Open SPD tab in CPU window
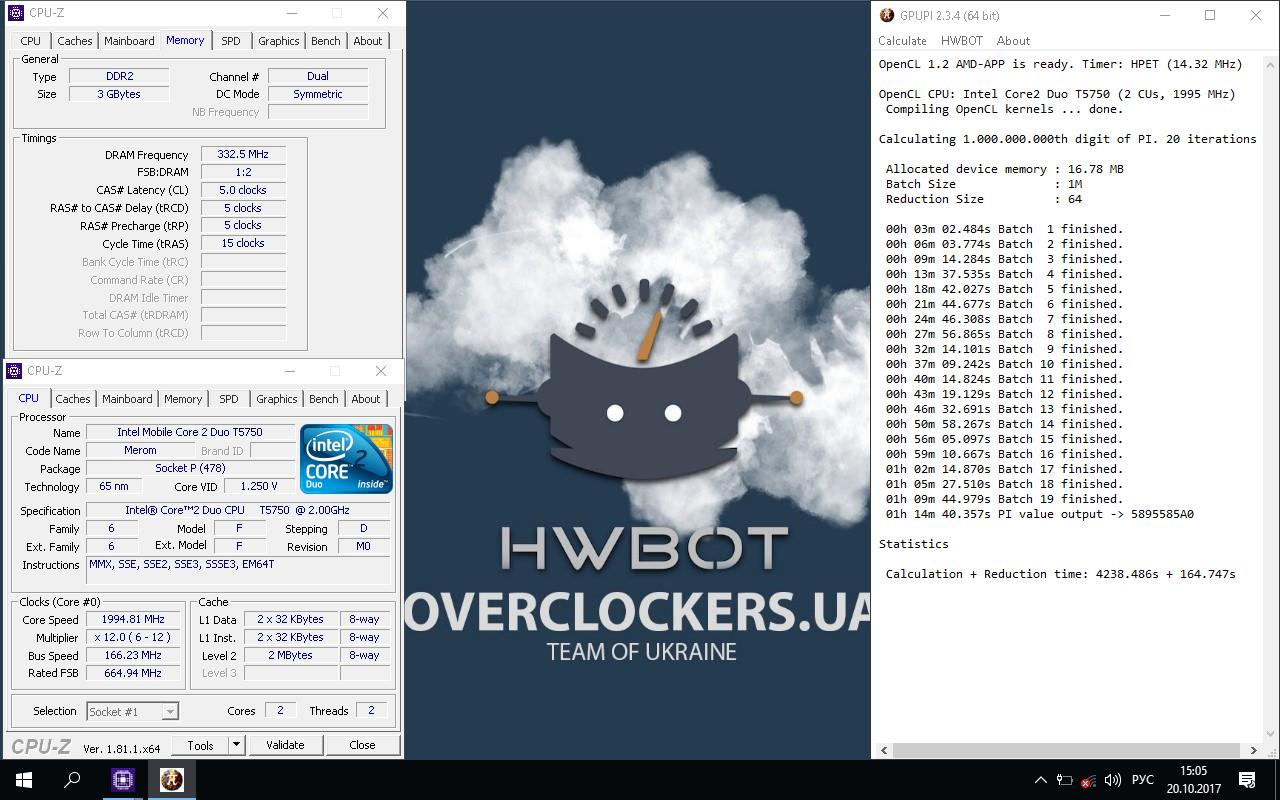The image size is (1280, 800). tap(229, 399)
